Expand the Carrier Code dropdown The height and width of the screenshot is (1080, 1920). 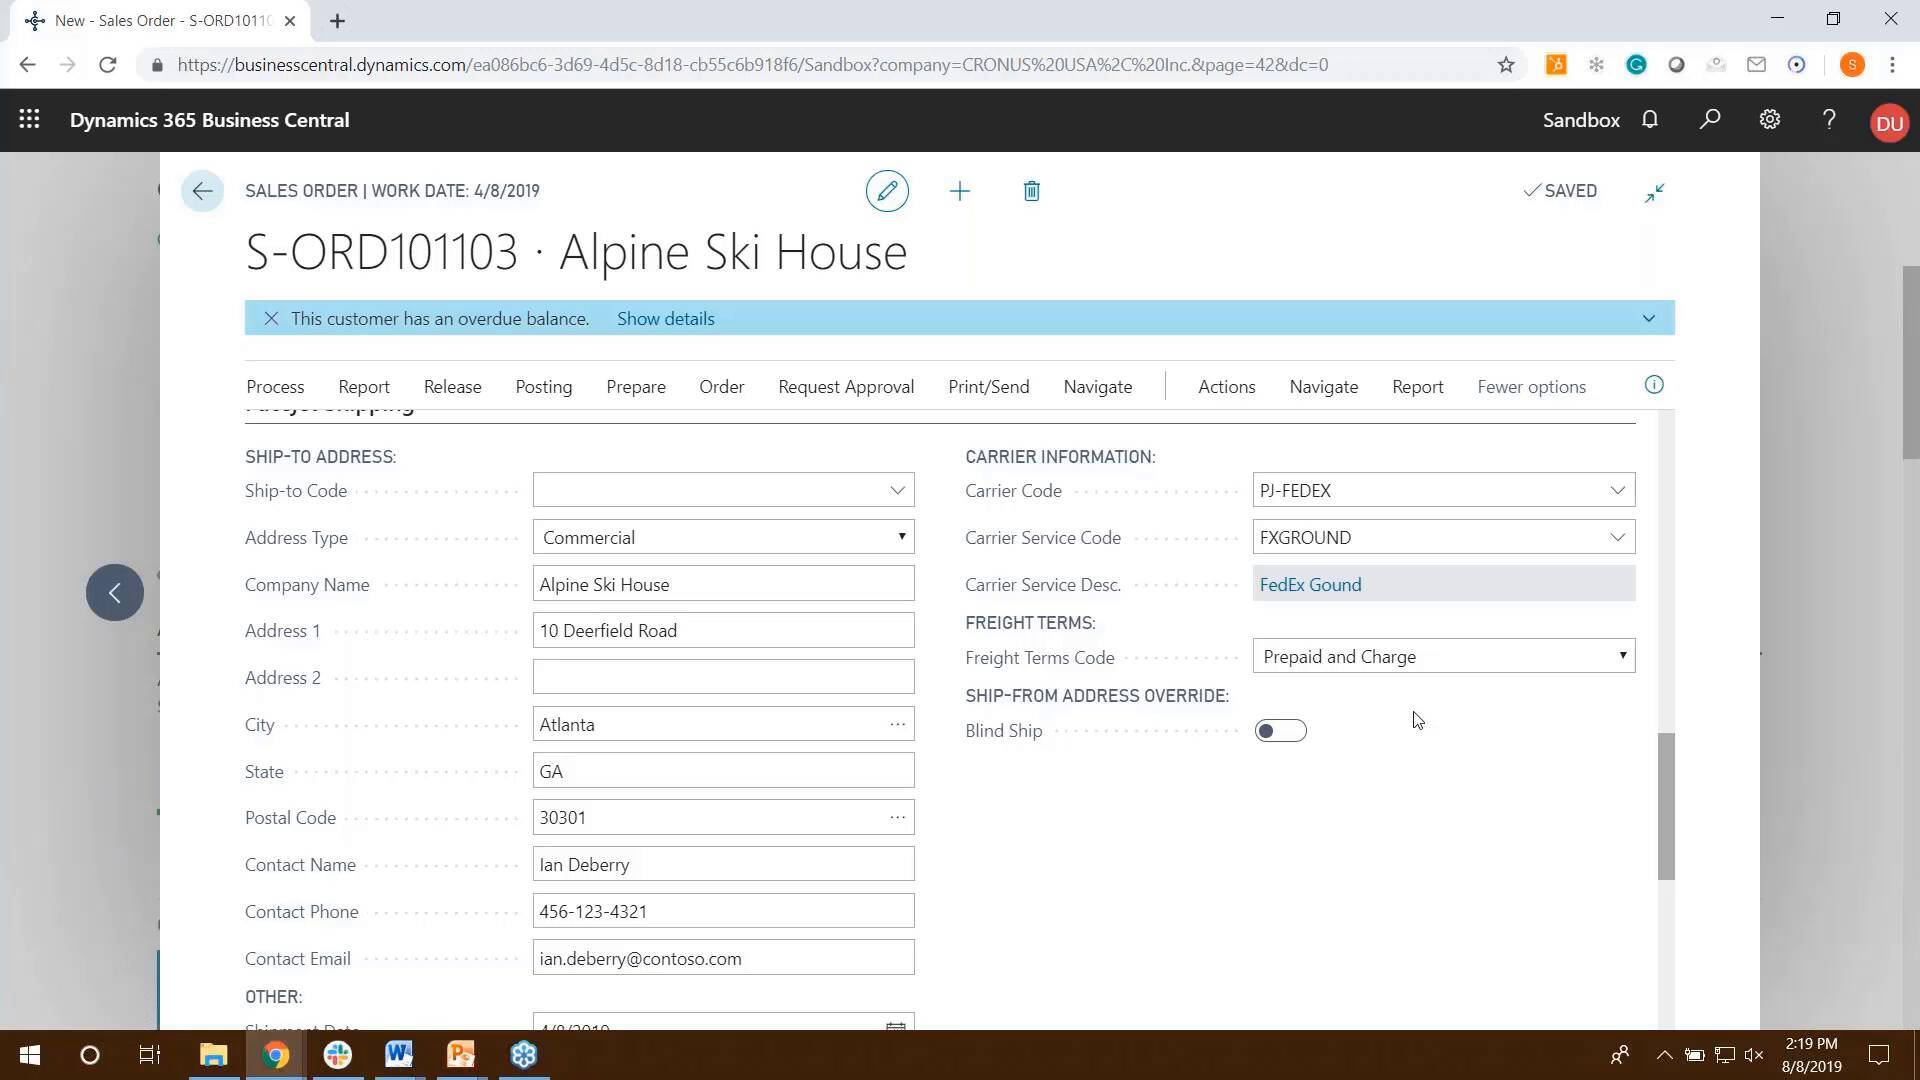1617,490
